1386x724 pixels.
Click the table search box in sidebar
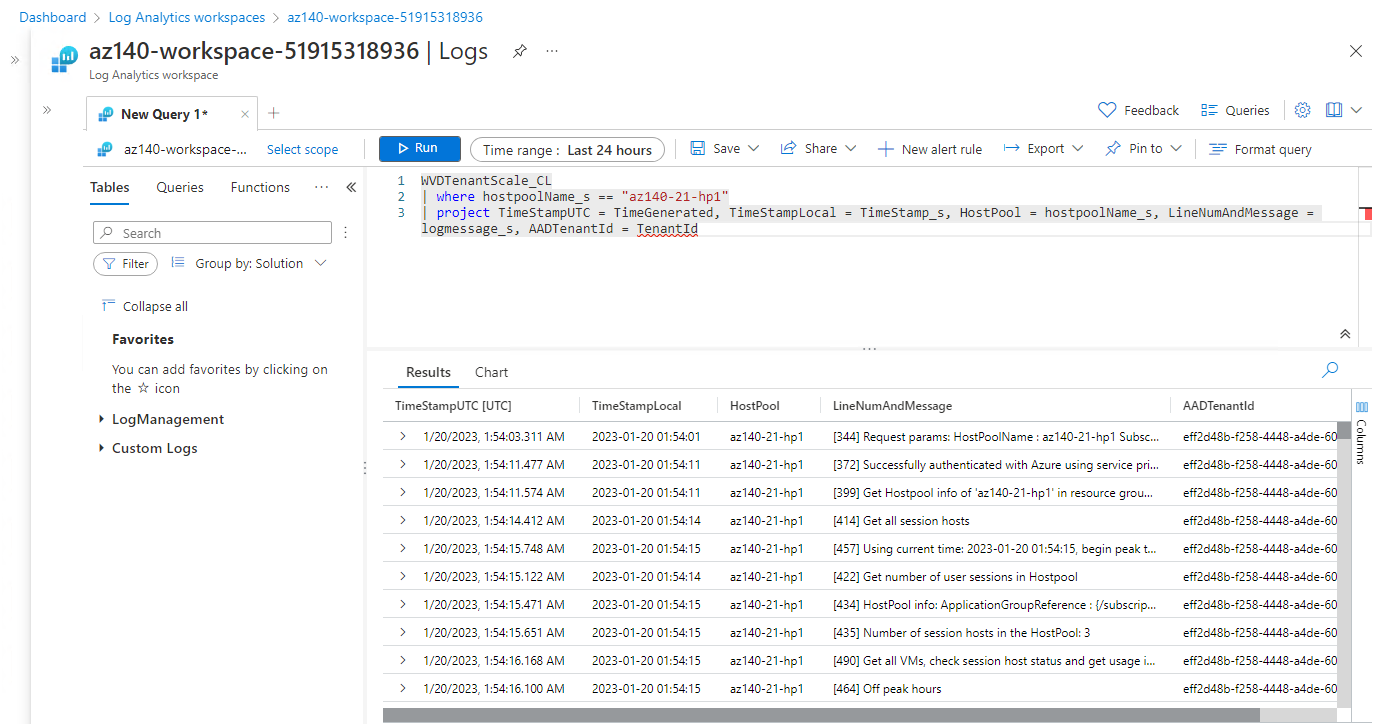pyautogui.click(x=212, y=232)
